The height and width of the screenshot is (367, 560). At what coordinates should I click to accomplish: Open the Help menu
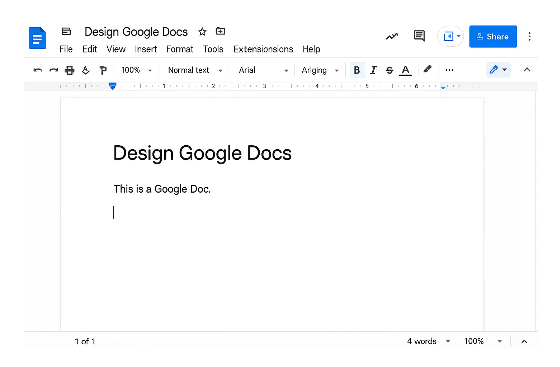[x=311, y=49]
